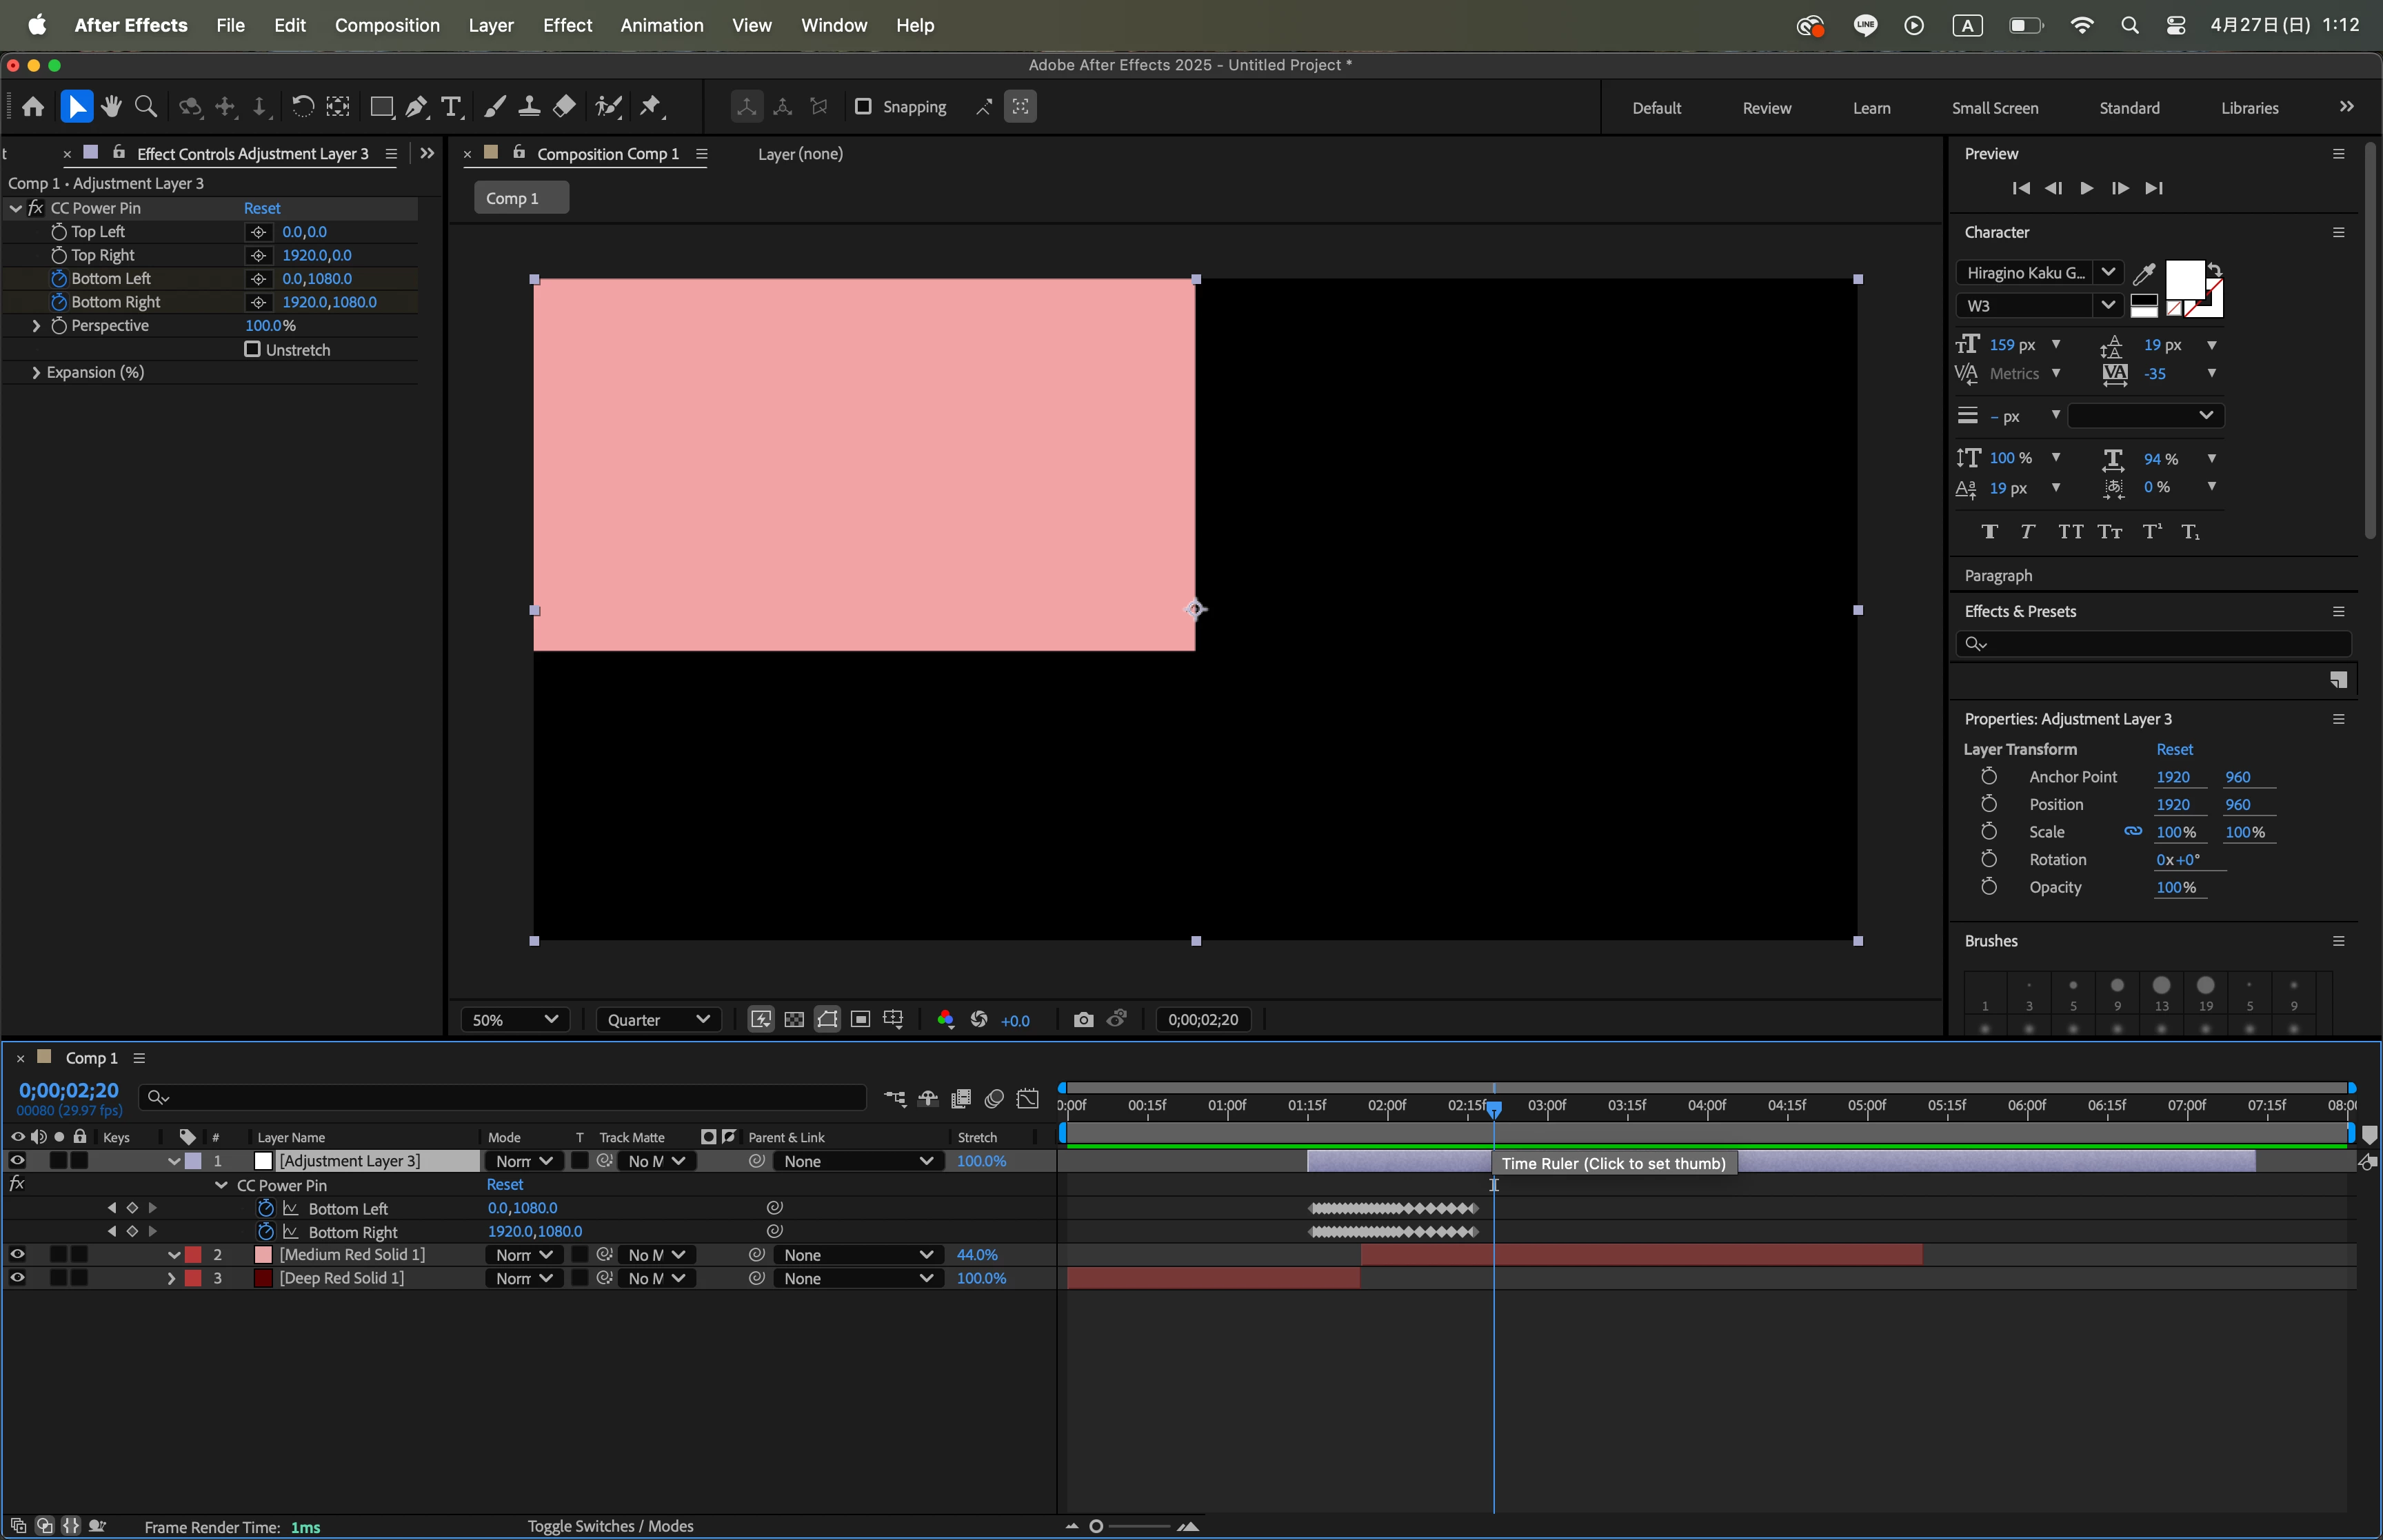The width and height of the screenshot is (2383, 1540).
Task: Open the Quarter resolution dropdown
Action: pos(657,1019)
